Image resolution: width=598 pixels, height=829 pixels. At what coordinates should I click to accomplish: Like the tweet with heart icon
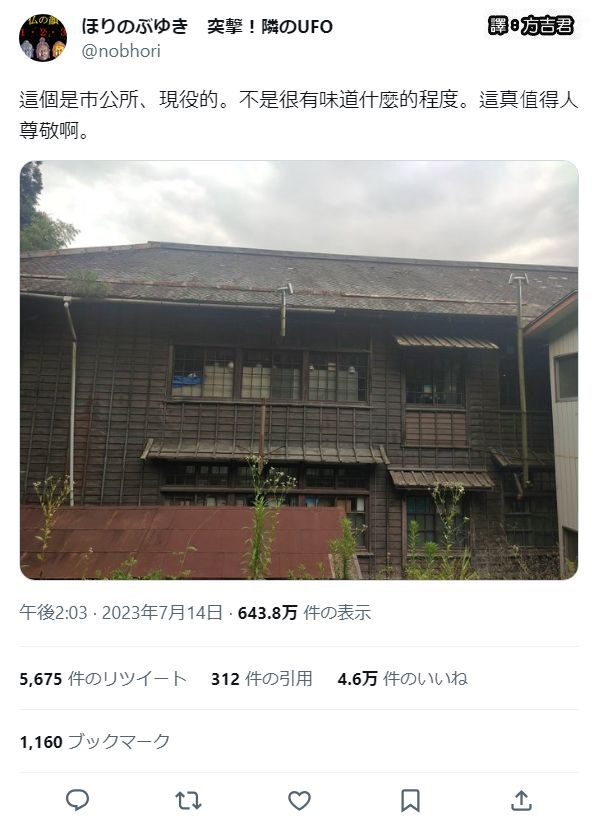[x=299, y=801]
